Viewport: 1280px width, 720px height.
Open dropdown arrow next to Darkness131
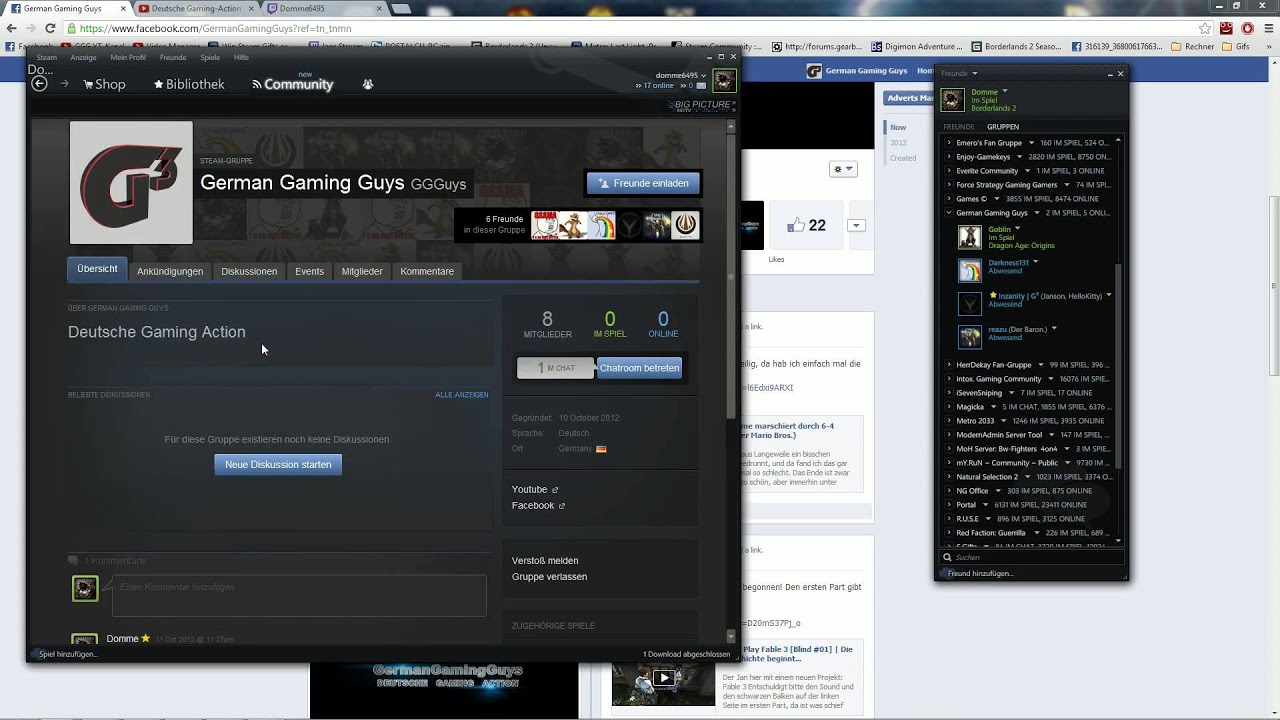1035,262
